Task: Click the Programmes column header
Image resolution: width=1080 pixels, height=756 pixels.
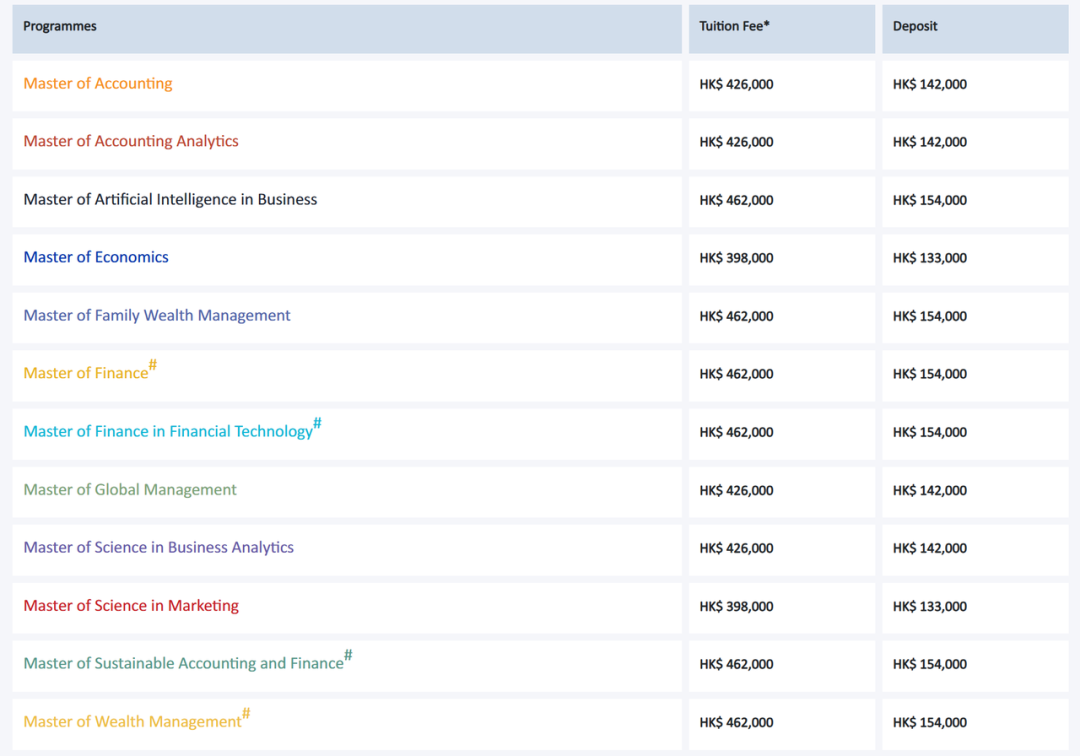Action: (x=60, y=27)
